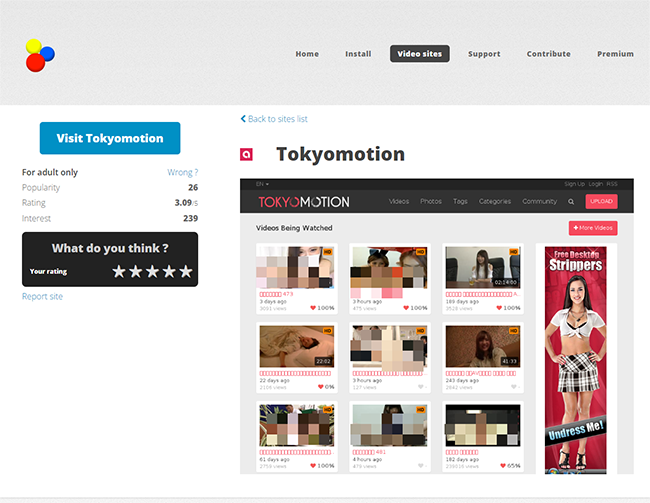Click the search magnifier in site preview
Screen dimensions: 650x503
(x=571, y=201)
